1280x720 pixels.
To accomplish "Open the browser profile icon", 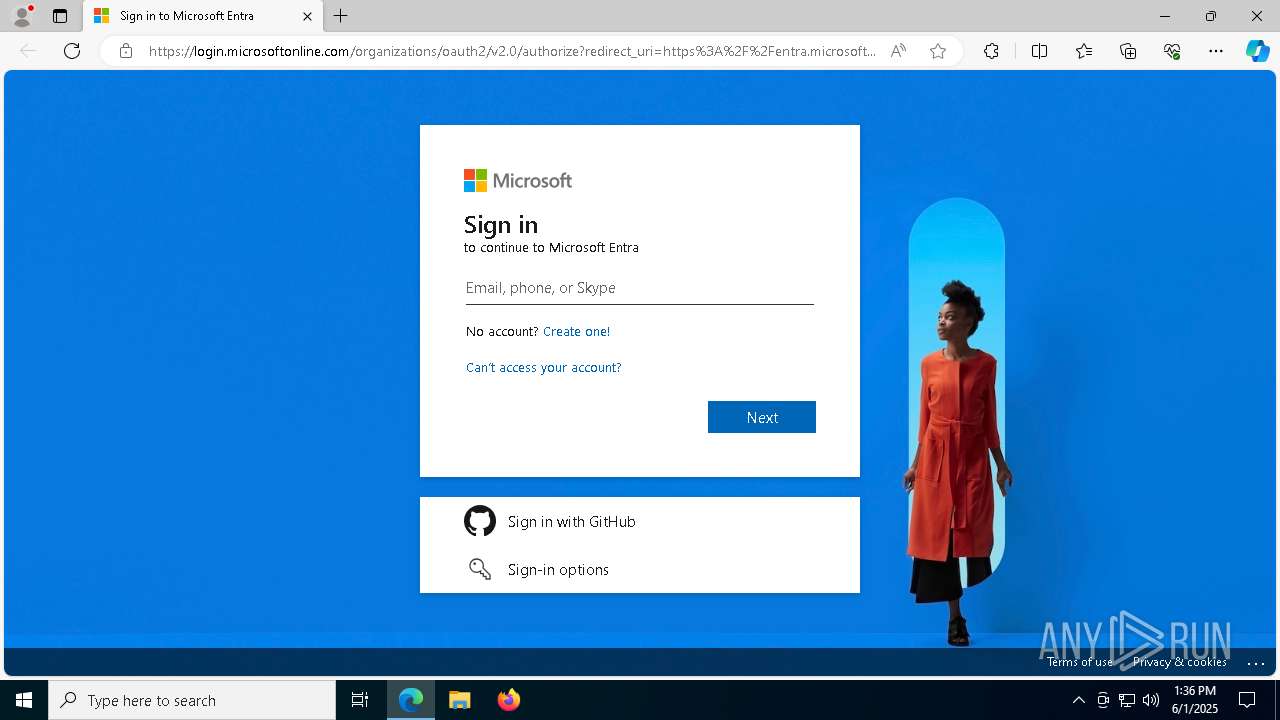I will [22, 16].
